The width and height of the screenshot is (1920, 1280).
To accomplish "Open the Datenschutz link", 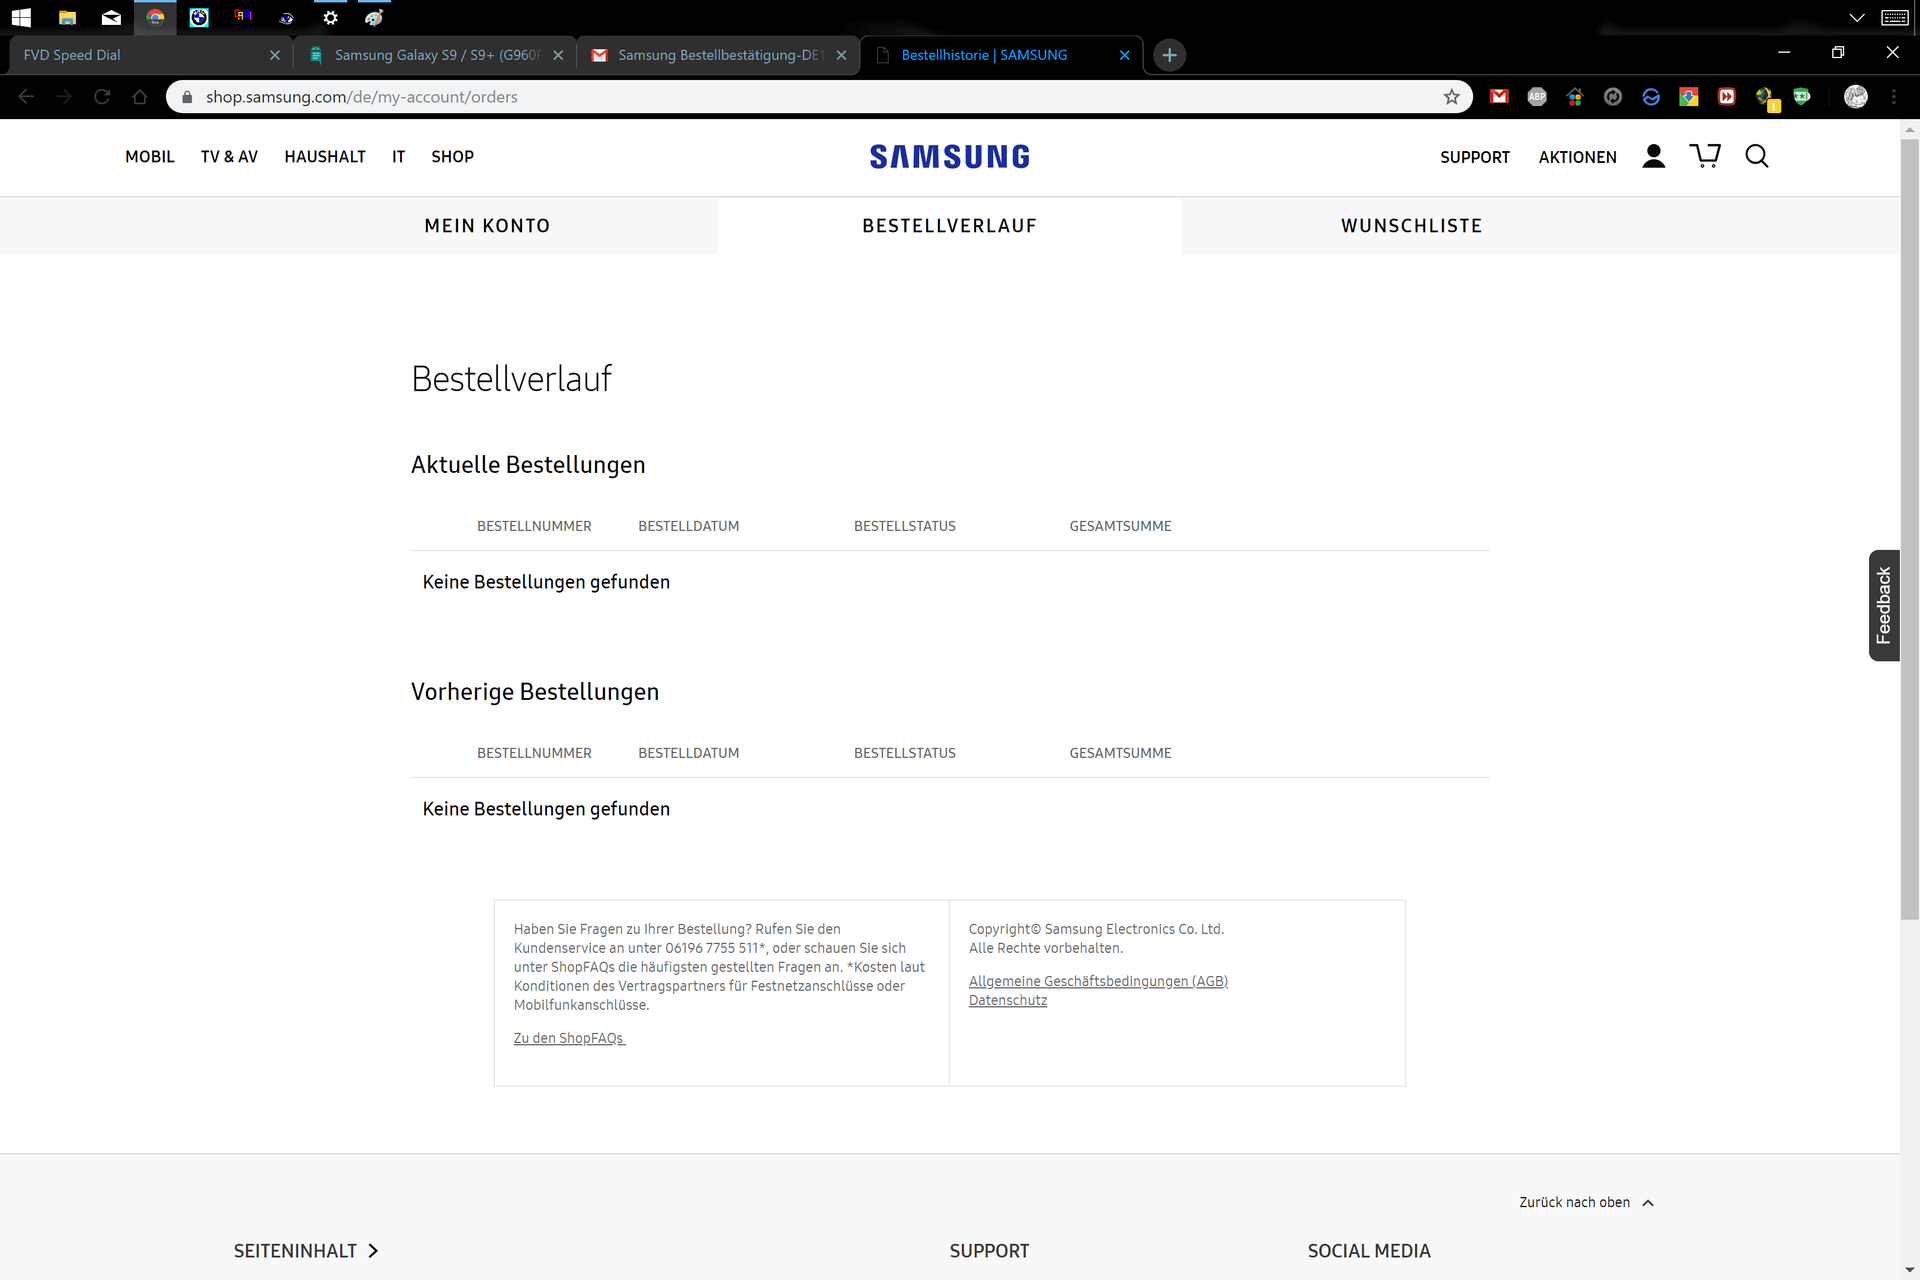I will (x=1008, y=1000).
